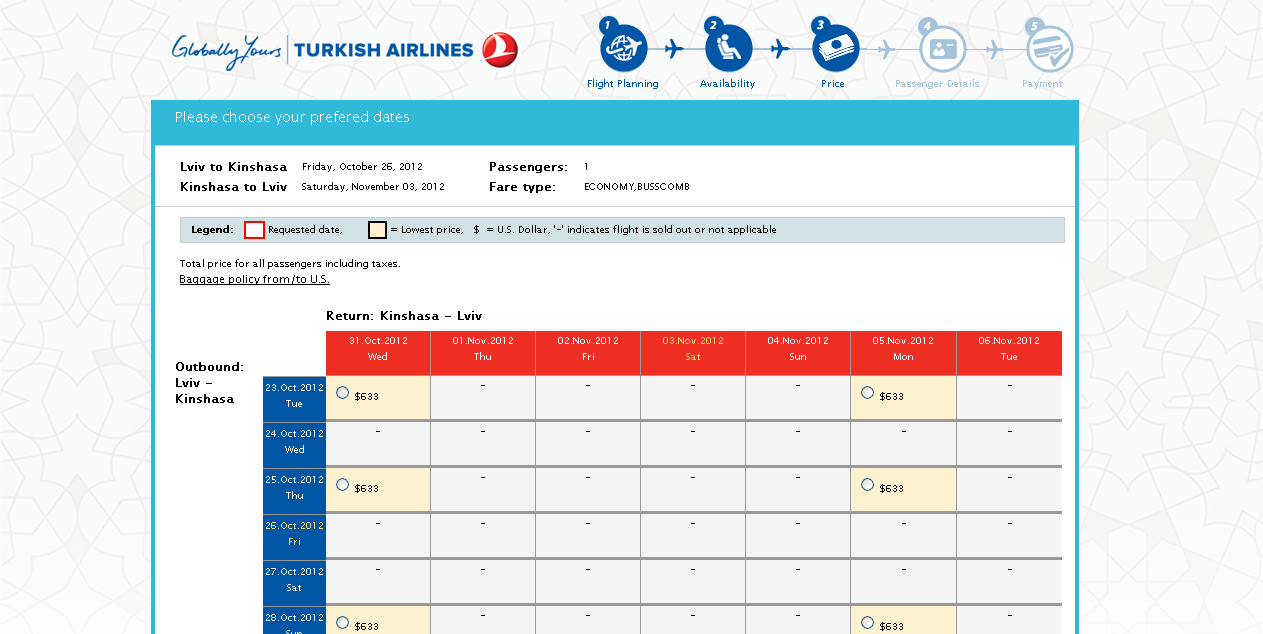Select $633 fare for 28 Oct and 31 Oct
Viewport: 1263px width, 634px height.
[x=343, y=623]
